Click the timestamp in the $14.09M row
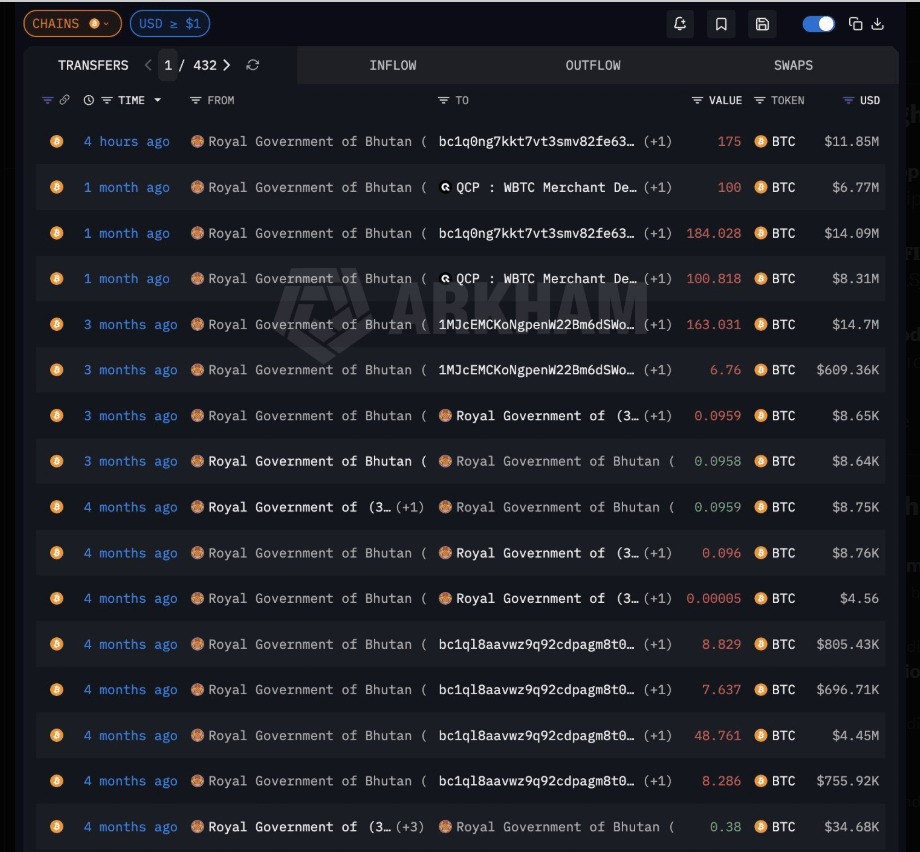This screenshot has width=920, height=852. click(x=127, y=233)
